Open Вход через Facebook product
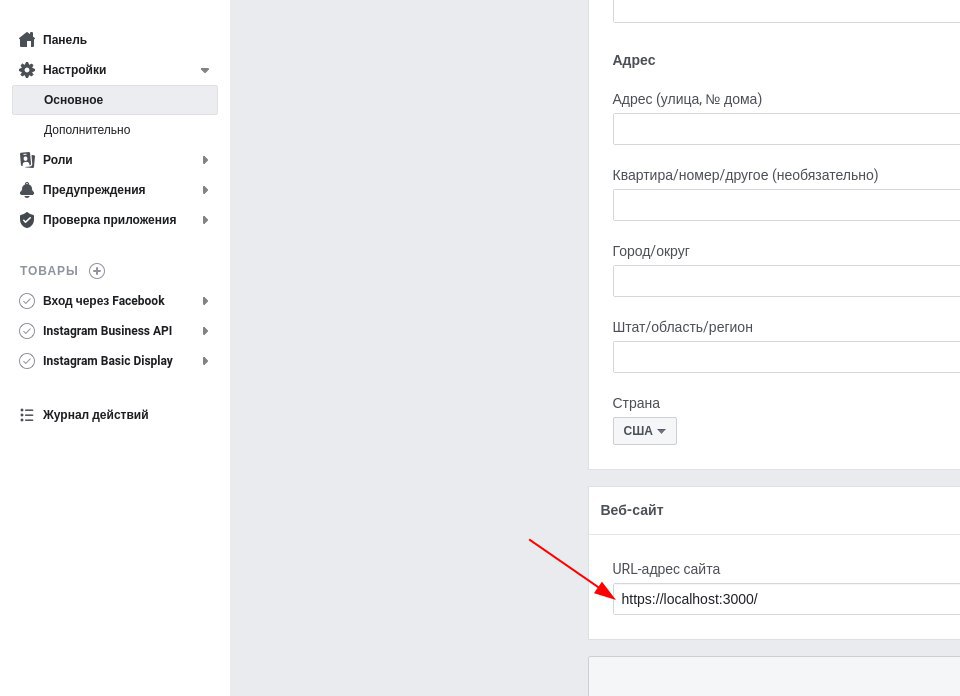The height and width of the screenshot is (696, 960). (x=103, y=301)
